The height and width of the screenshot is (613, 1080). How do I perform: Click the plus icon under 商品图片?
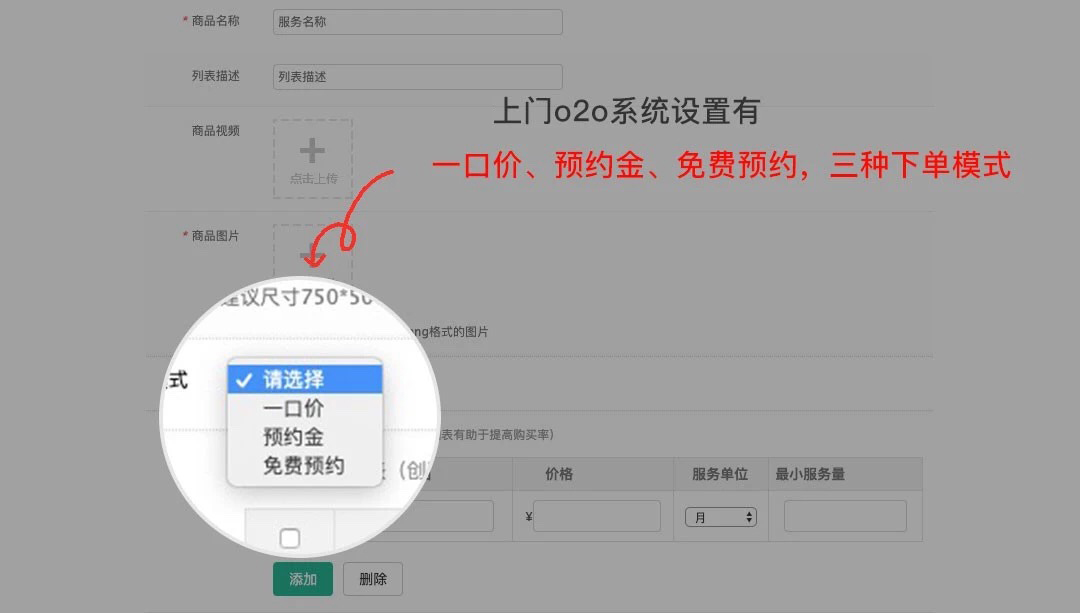coord(312,255)
